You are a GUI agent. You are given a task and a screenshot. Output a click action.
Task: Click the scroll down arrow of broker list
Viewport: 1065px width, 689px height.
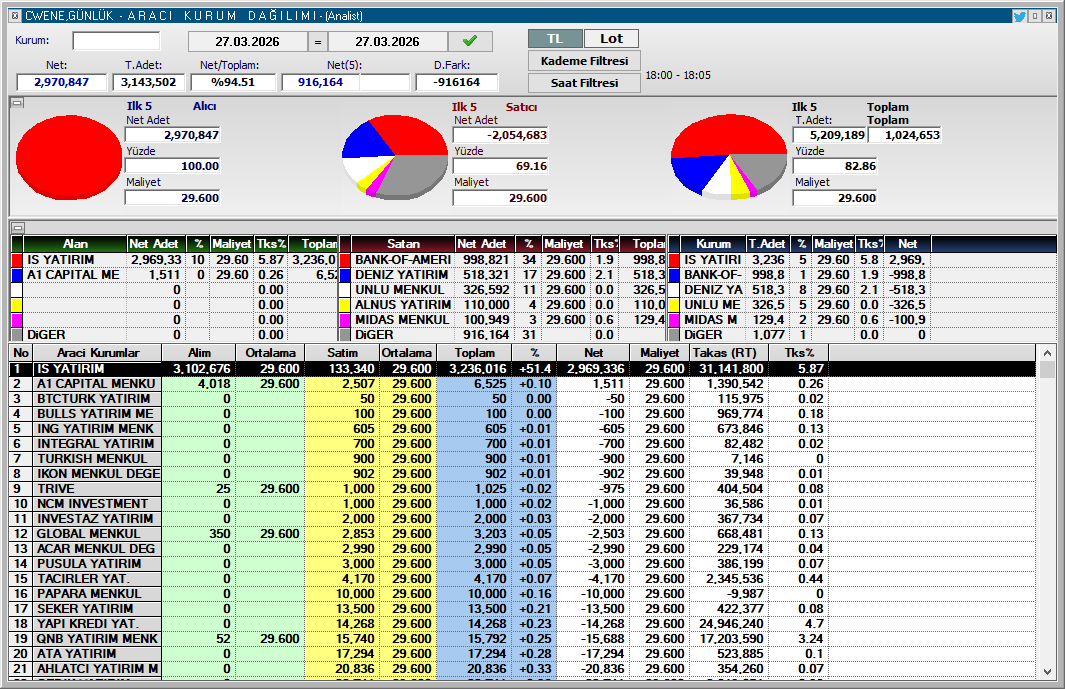(1047, 670)
